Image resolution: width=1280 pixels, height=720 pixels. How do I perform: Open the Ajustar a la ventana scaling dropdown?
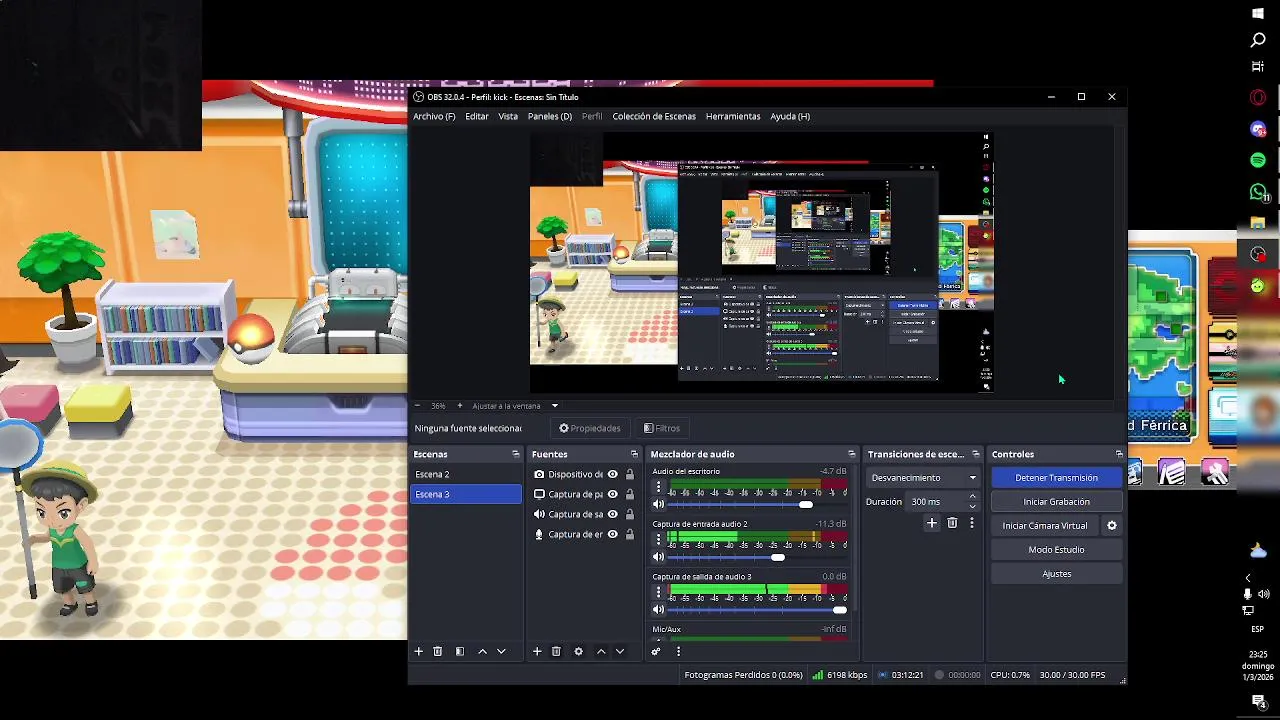[514, 406]
